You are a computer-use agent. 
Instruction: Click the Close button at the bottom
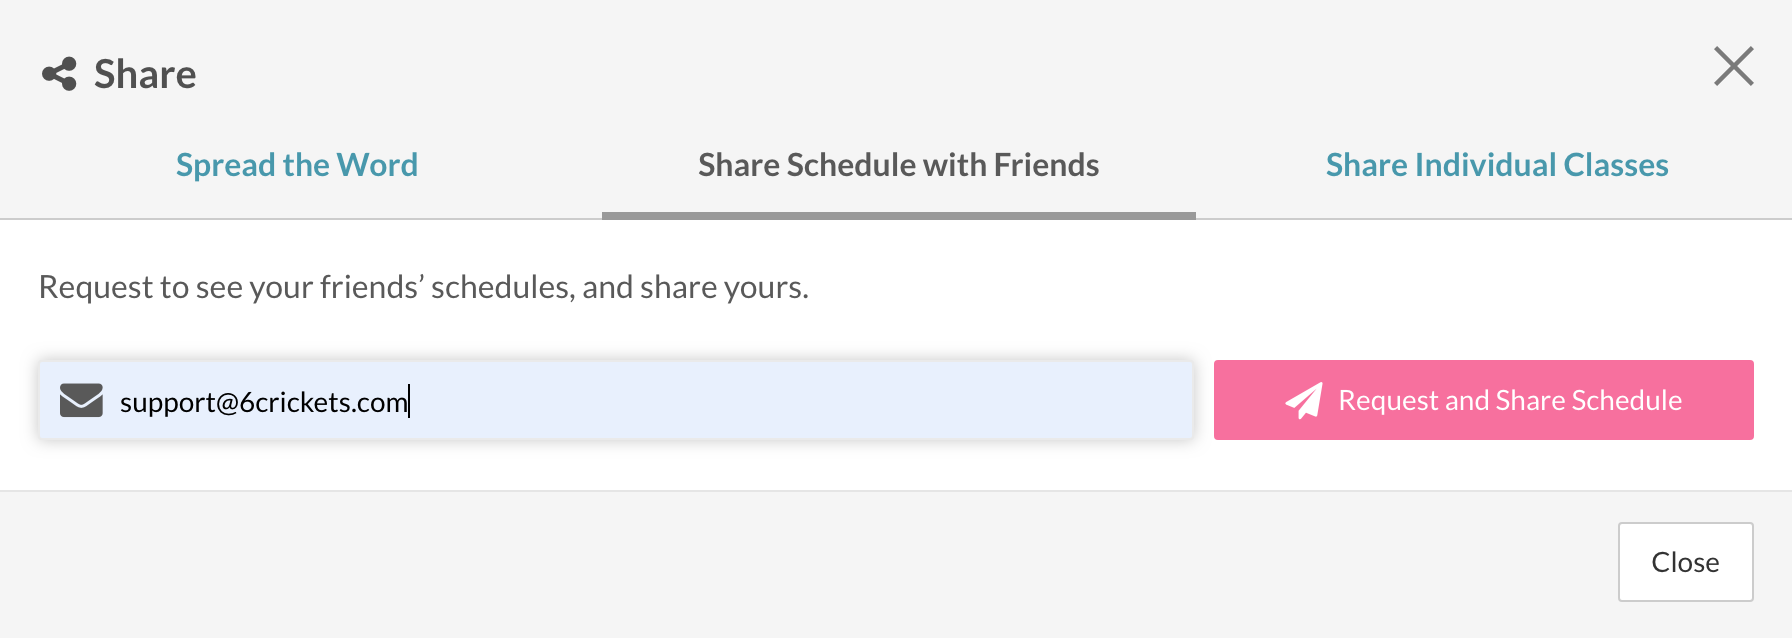(1685, 562)
